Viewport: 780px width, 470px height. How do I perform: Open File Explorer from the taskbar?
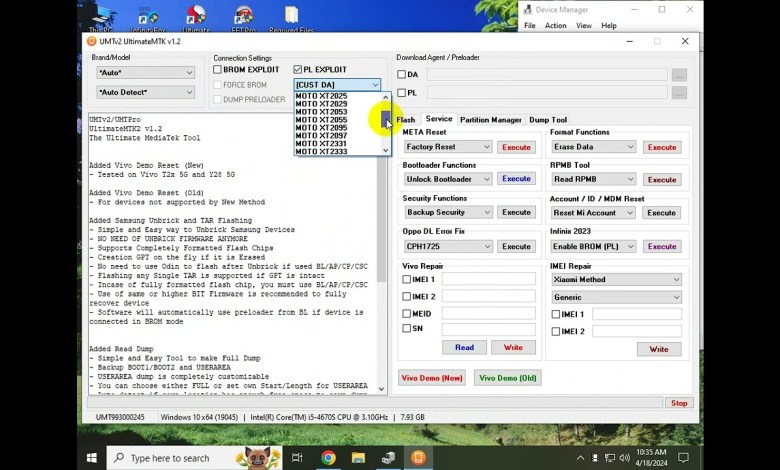click(358, 458)
